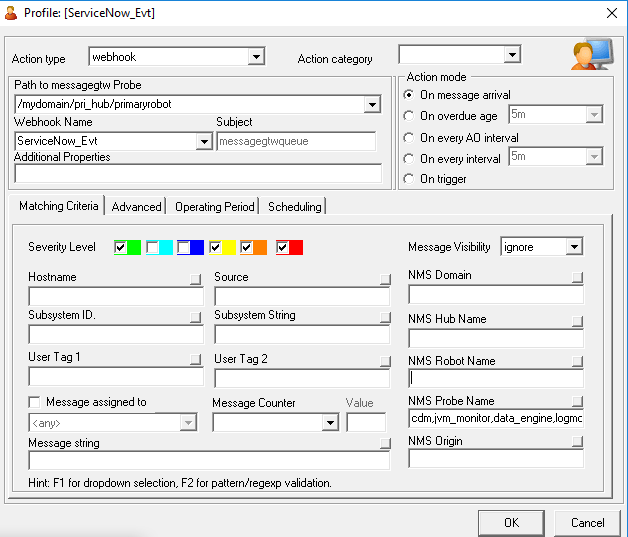Enable the Message assigned to checkbox
Viewport: 628px width, 537px height.
[35, 403]
